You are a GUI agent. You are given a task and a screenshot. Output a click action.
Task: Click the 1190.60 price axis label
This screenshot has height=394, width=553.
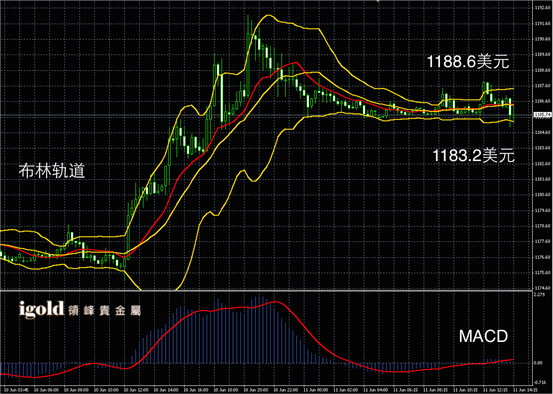click(543, 39)
